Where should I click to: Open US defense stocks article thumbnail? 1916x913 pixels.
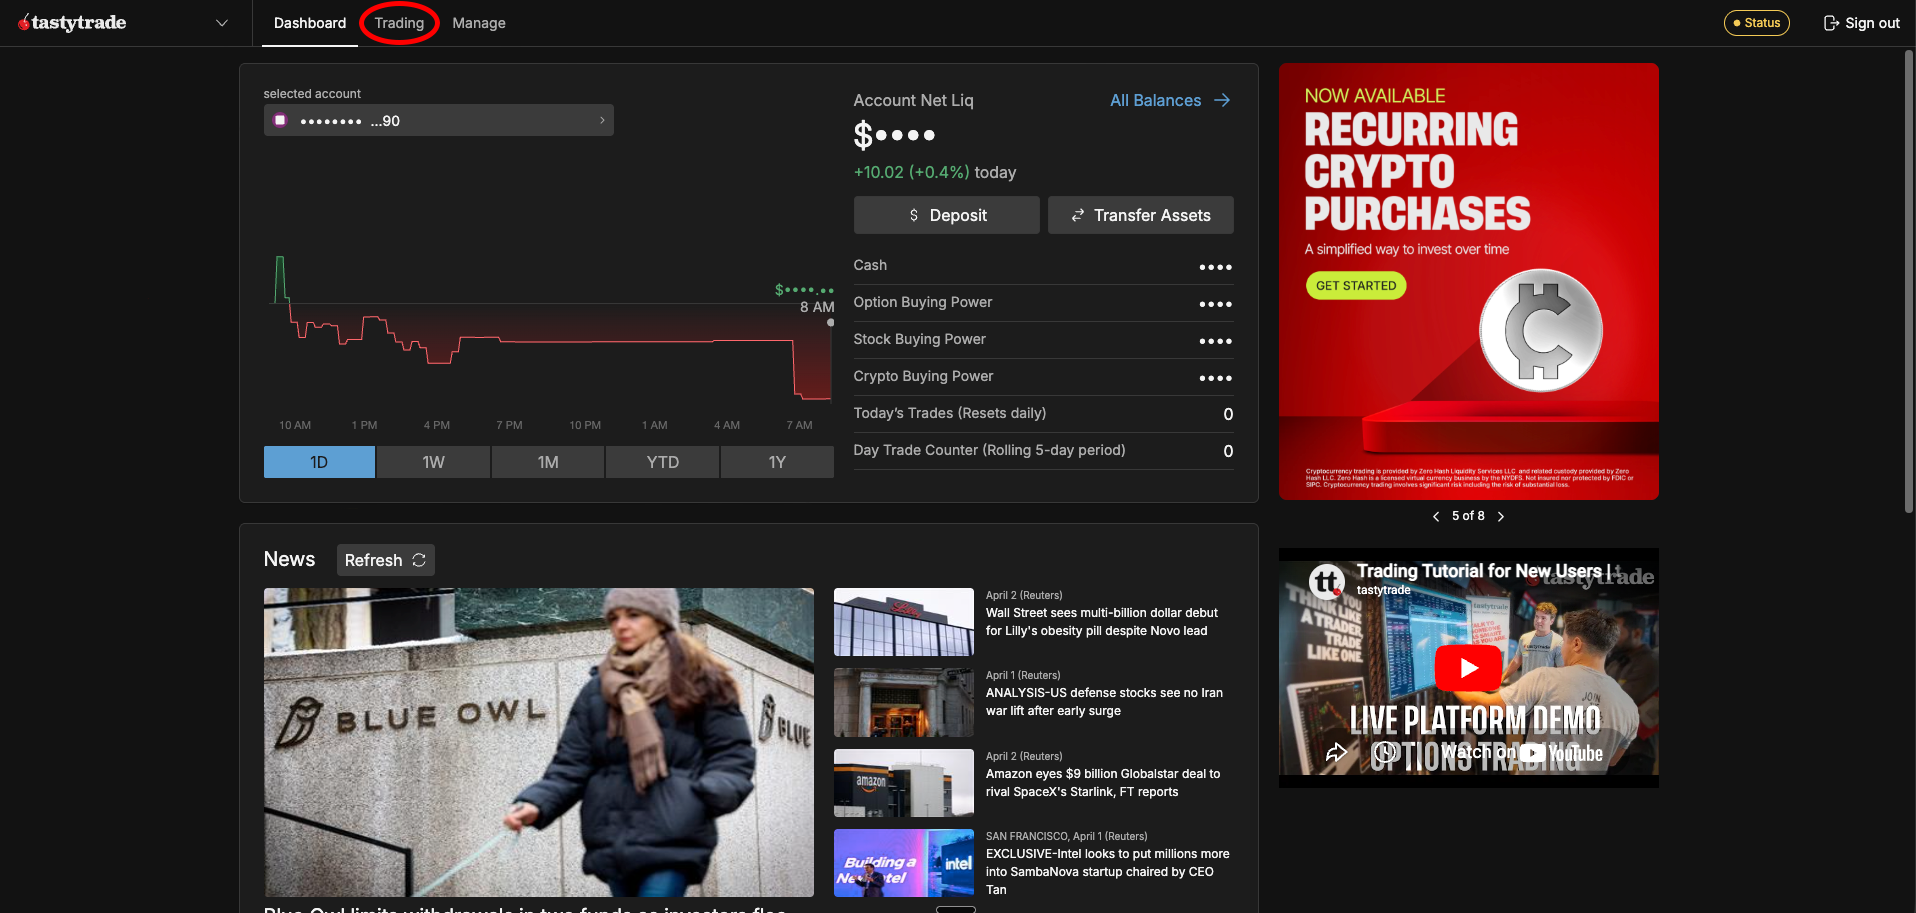(904, 702)
